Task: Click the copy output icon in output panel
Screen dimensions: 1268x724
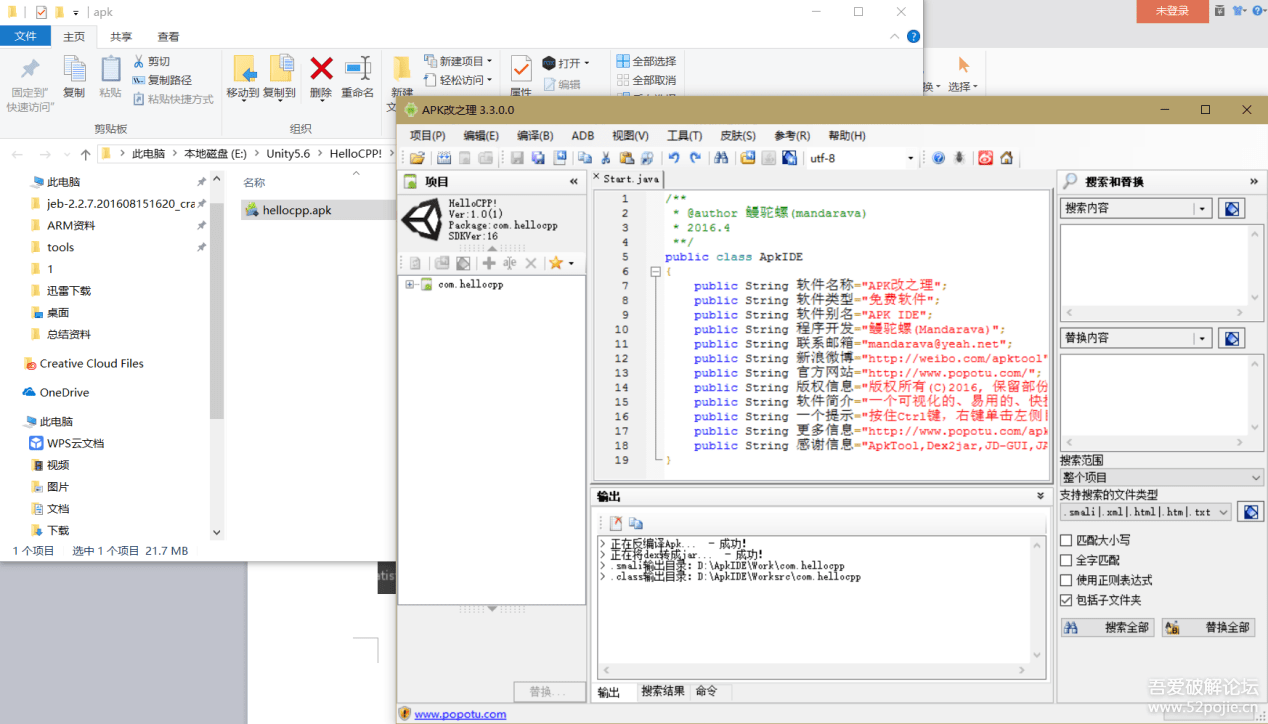Action: coord(636,523)
